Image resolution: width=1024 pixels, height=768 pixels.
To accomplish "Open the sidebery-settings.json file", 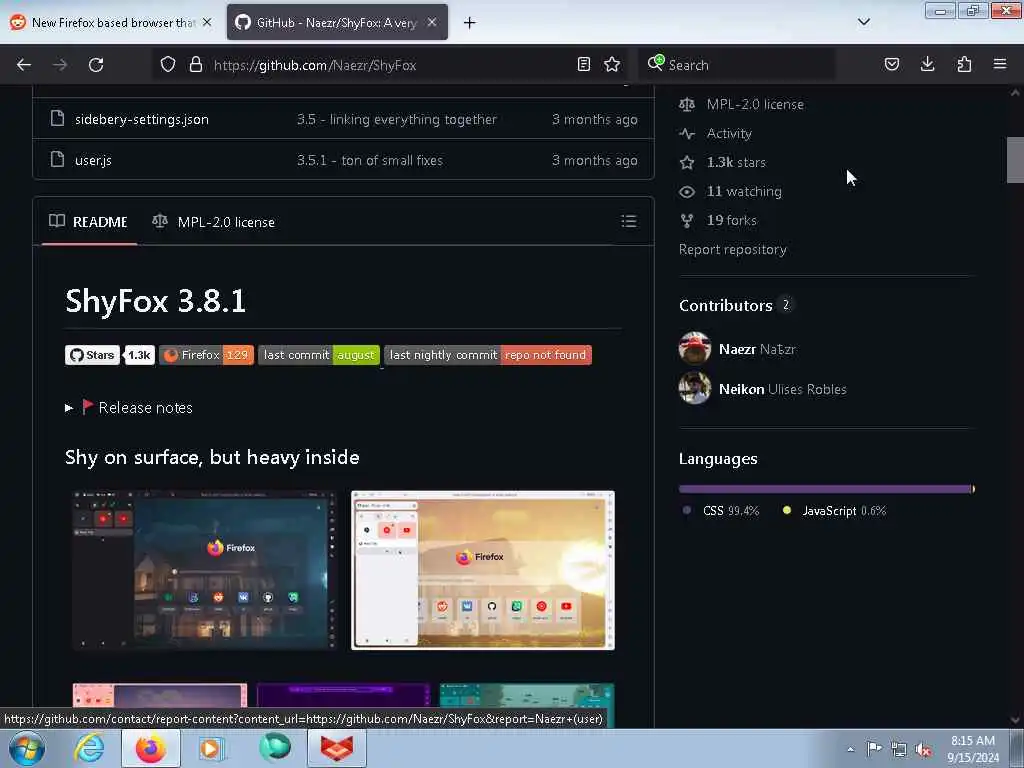I will coord(142,119).
